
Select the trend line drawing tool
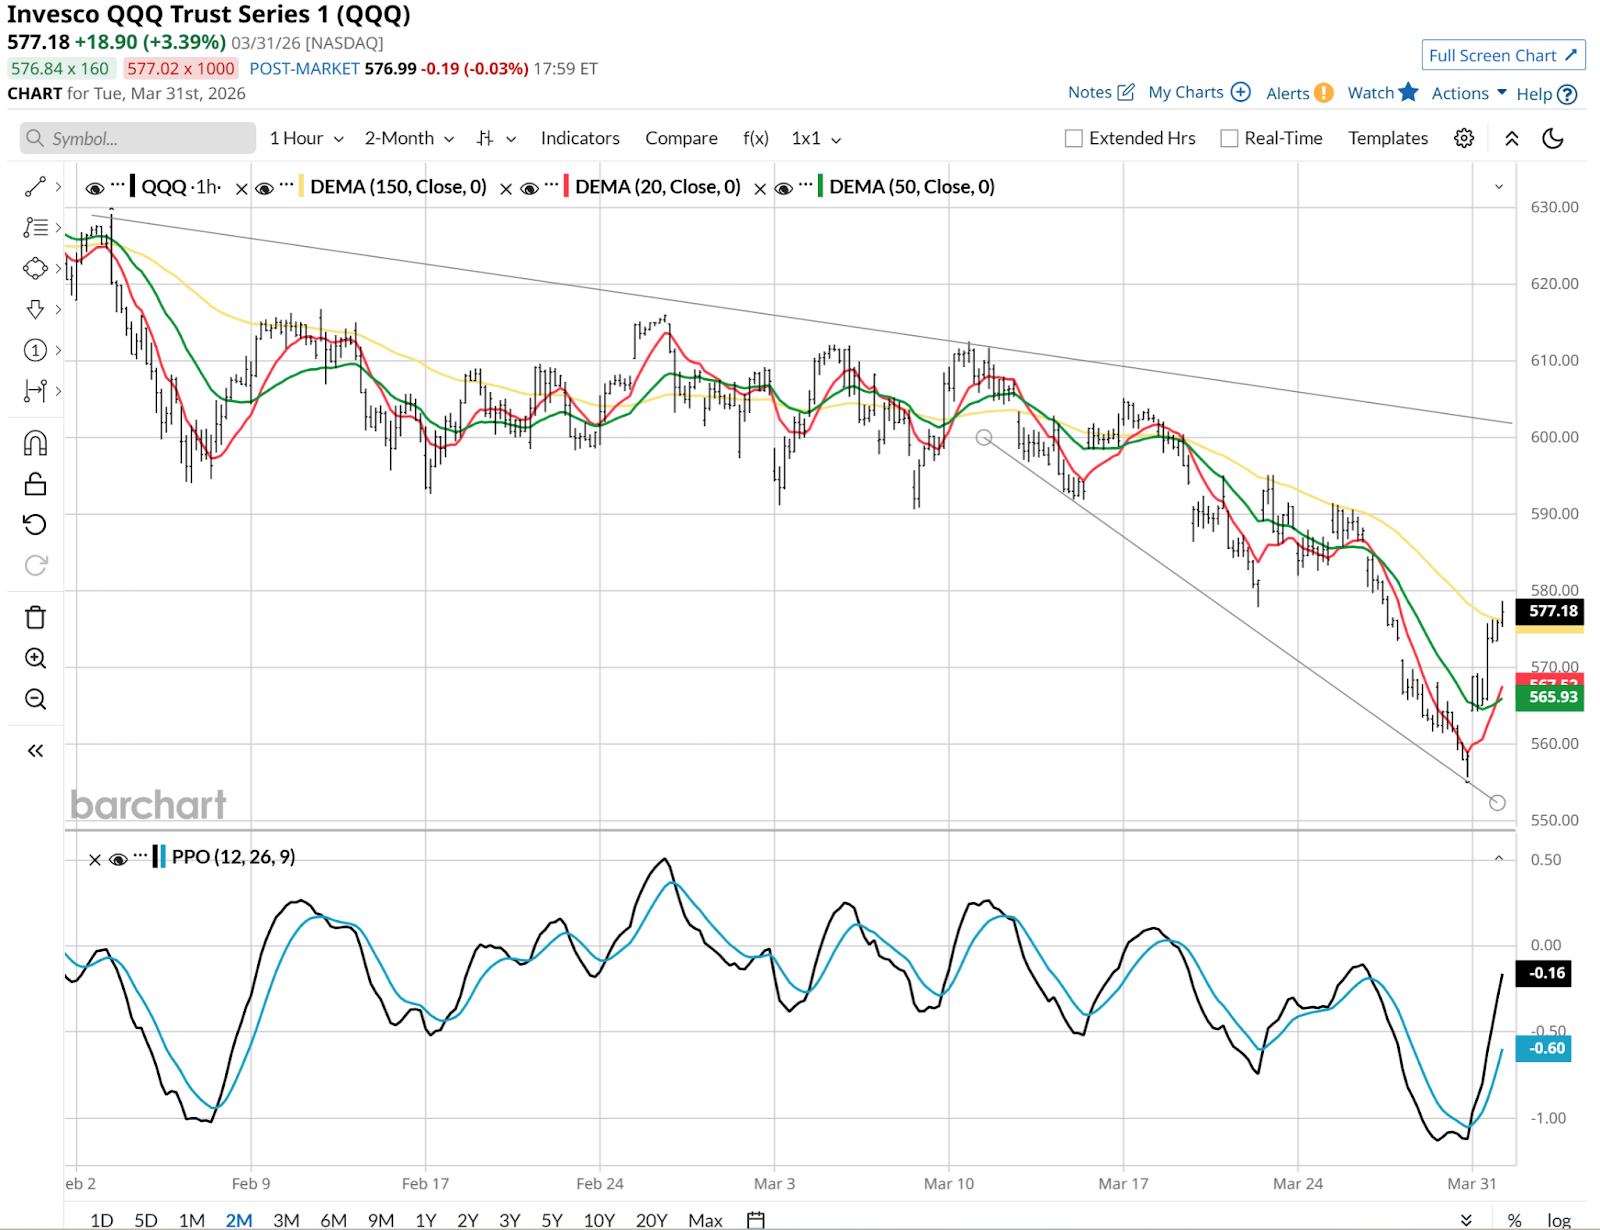coord(35,187)
